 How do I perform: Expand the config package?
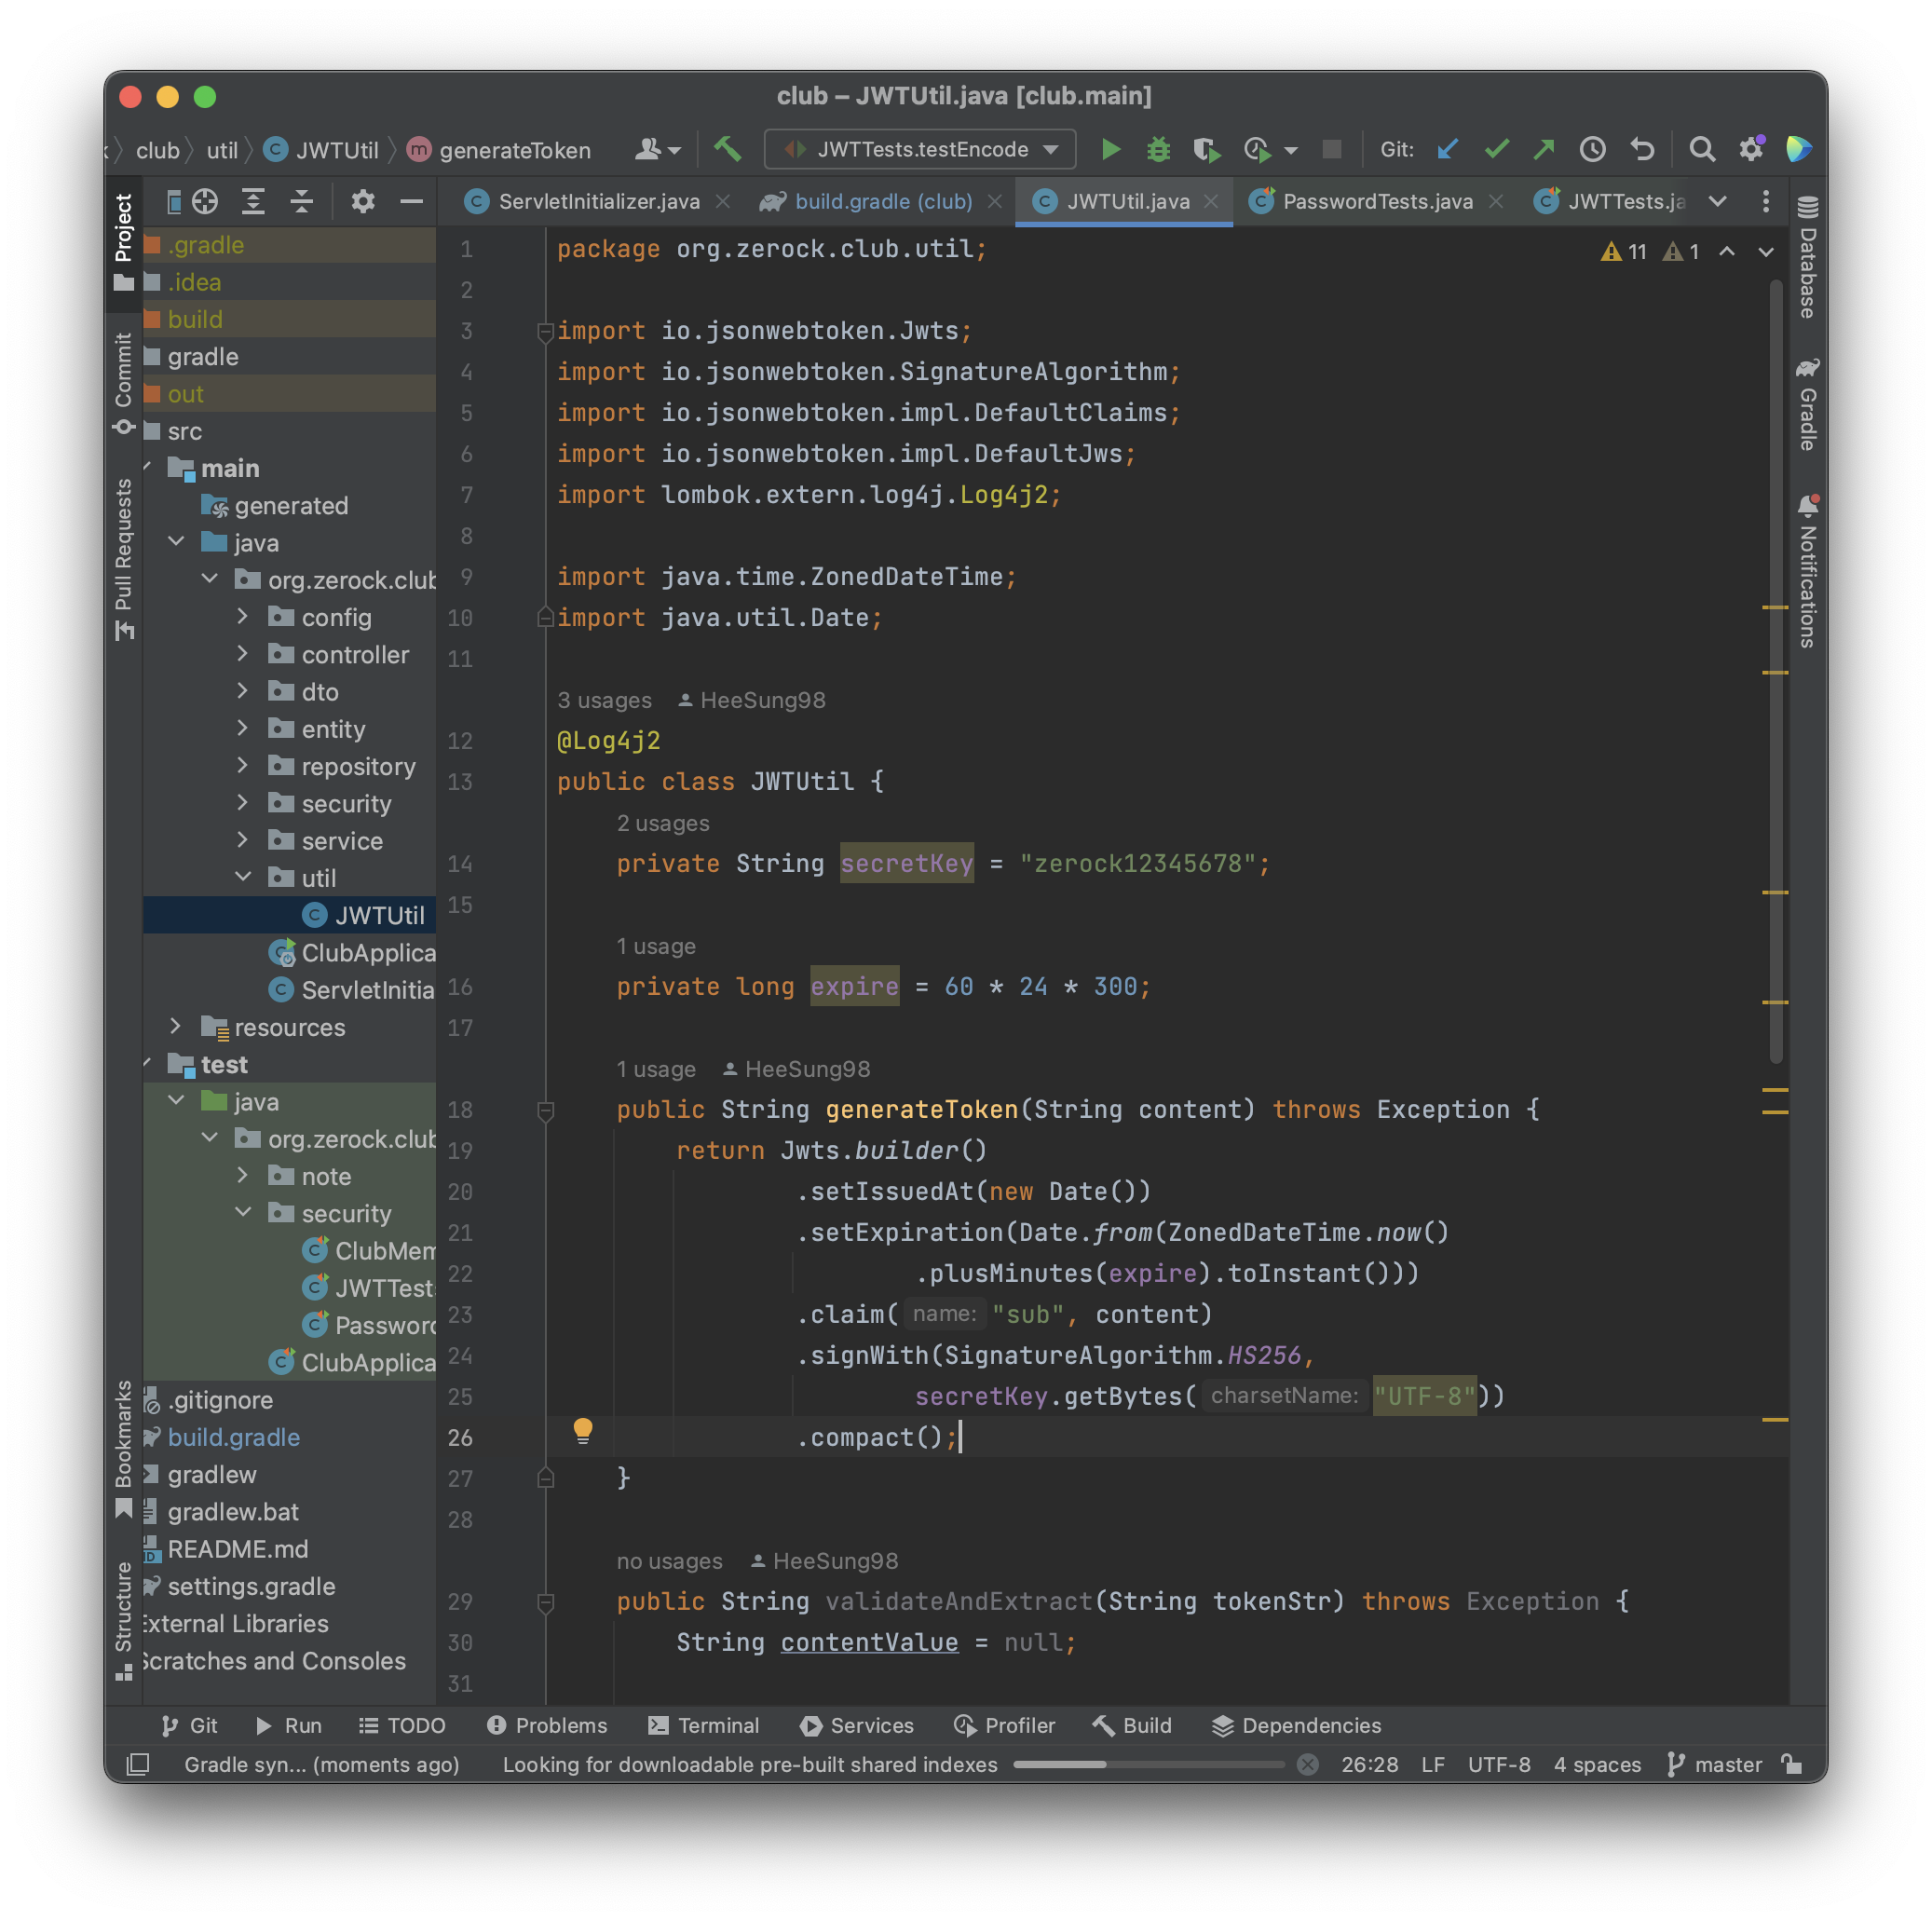(x=242, y=617)
